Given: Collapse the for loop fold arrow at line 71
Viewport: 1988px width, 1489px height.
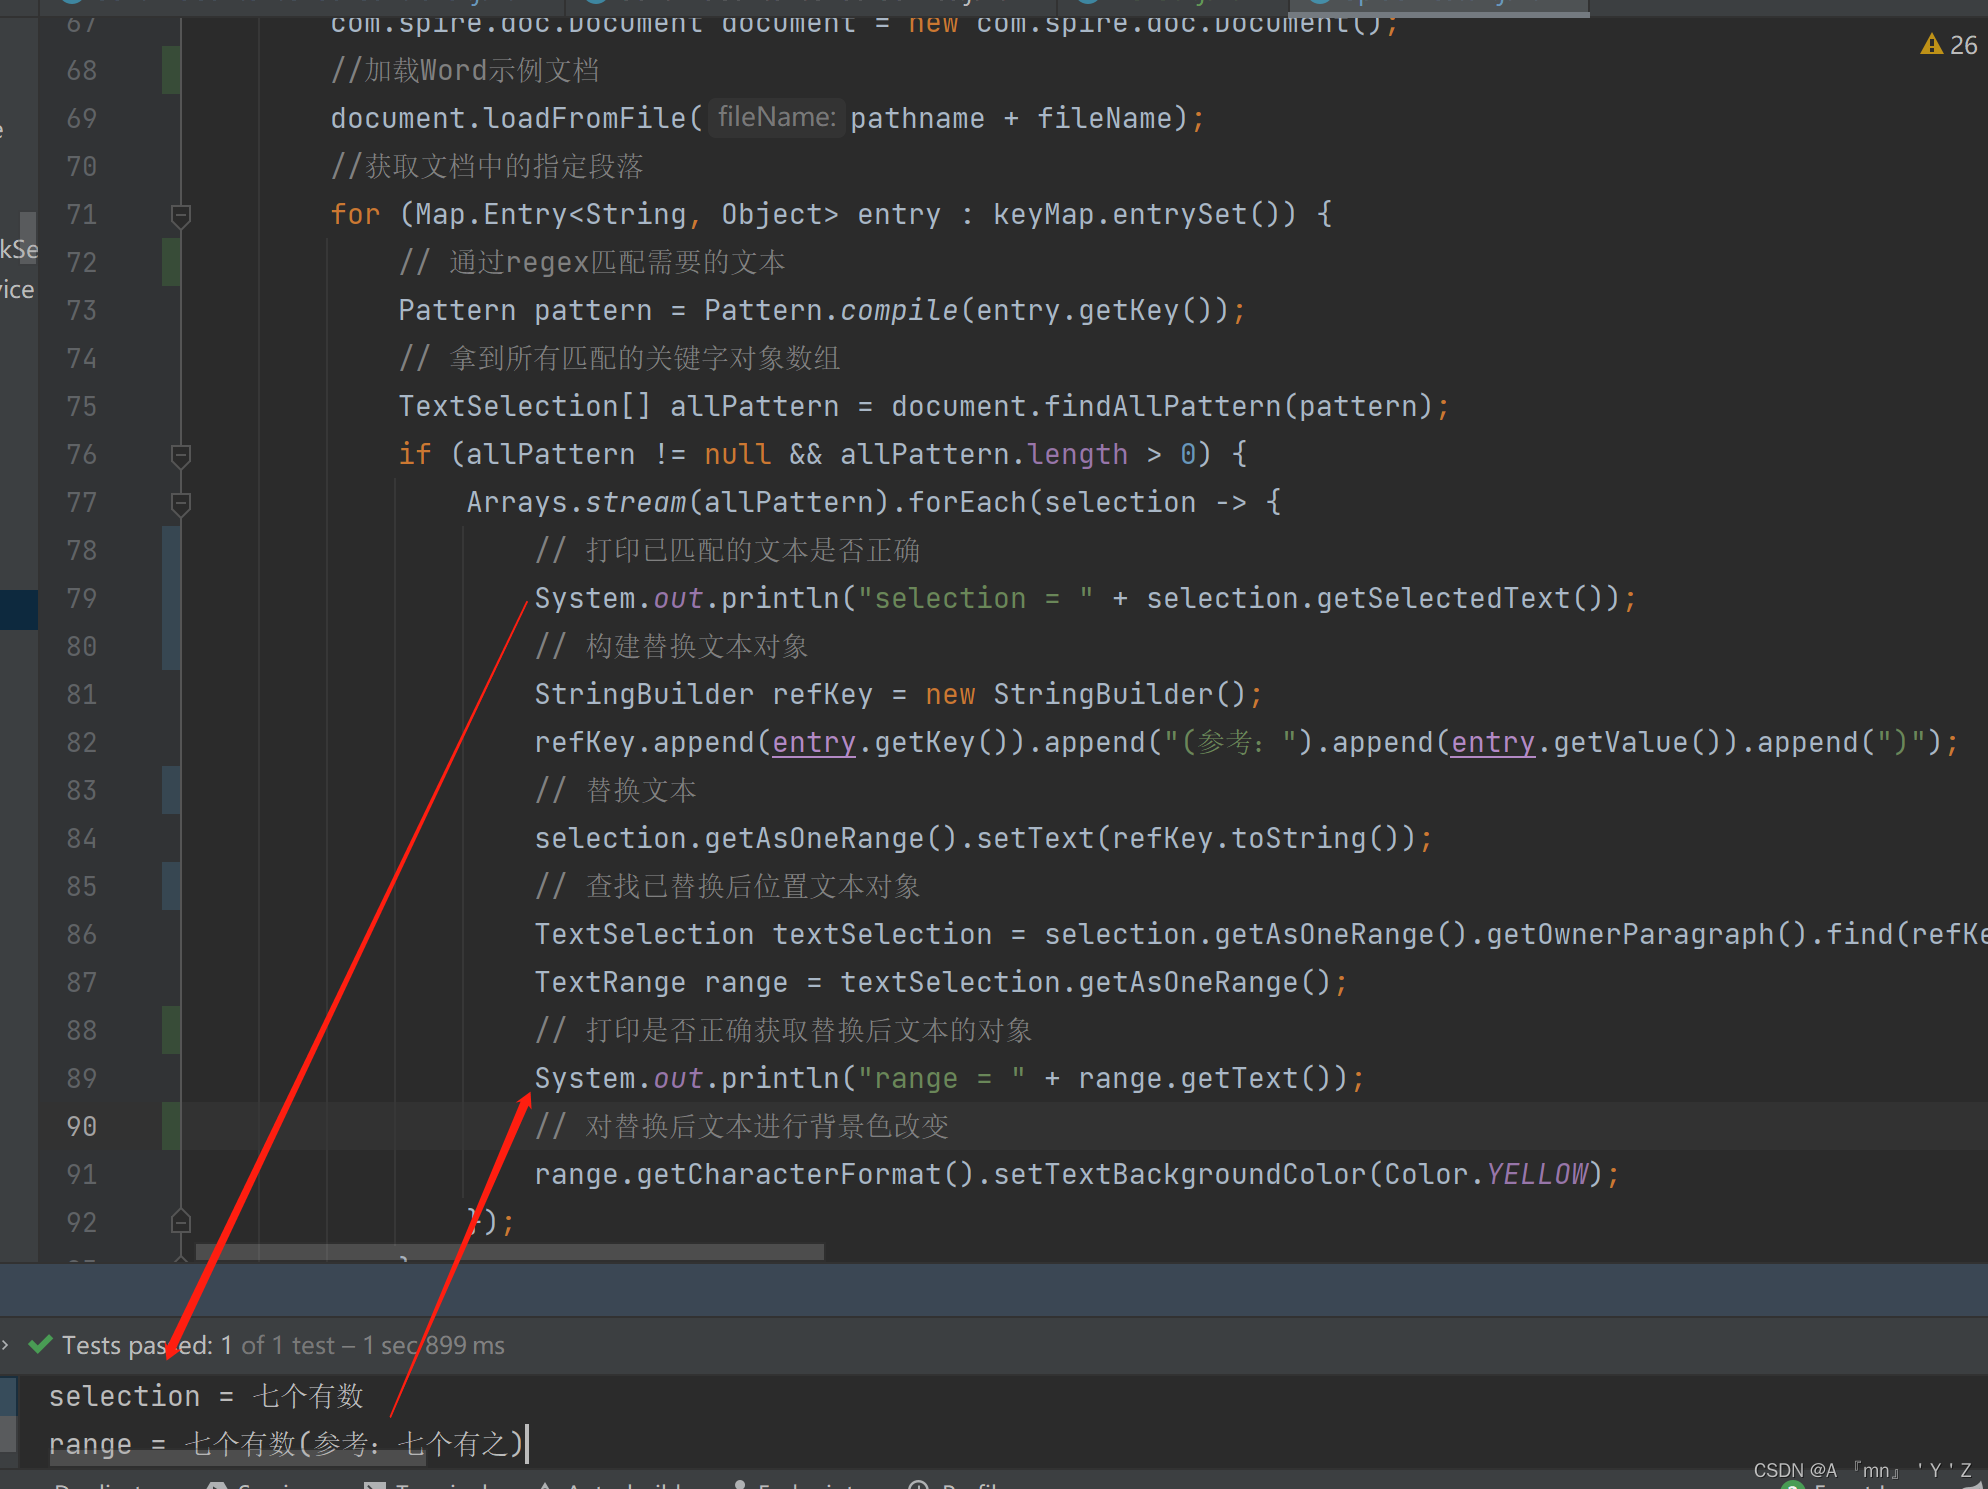Looking at the screenshot, I should 181,214.
